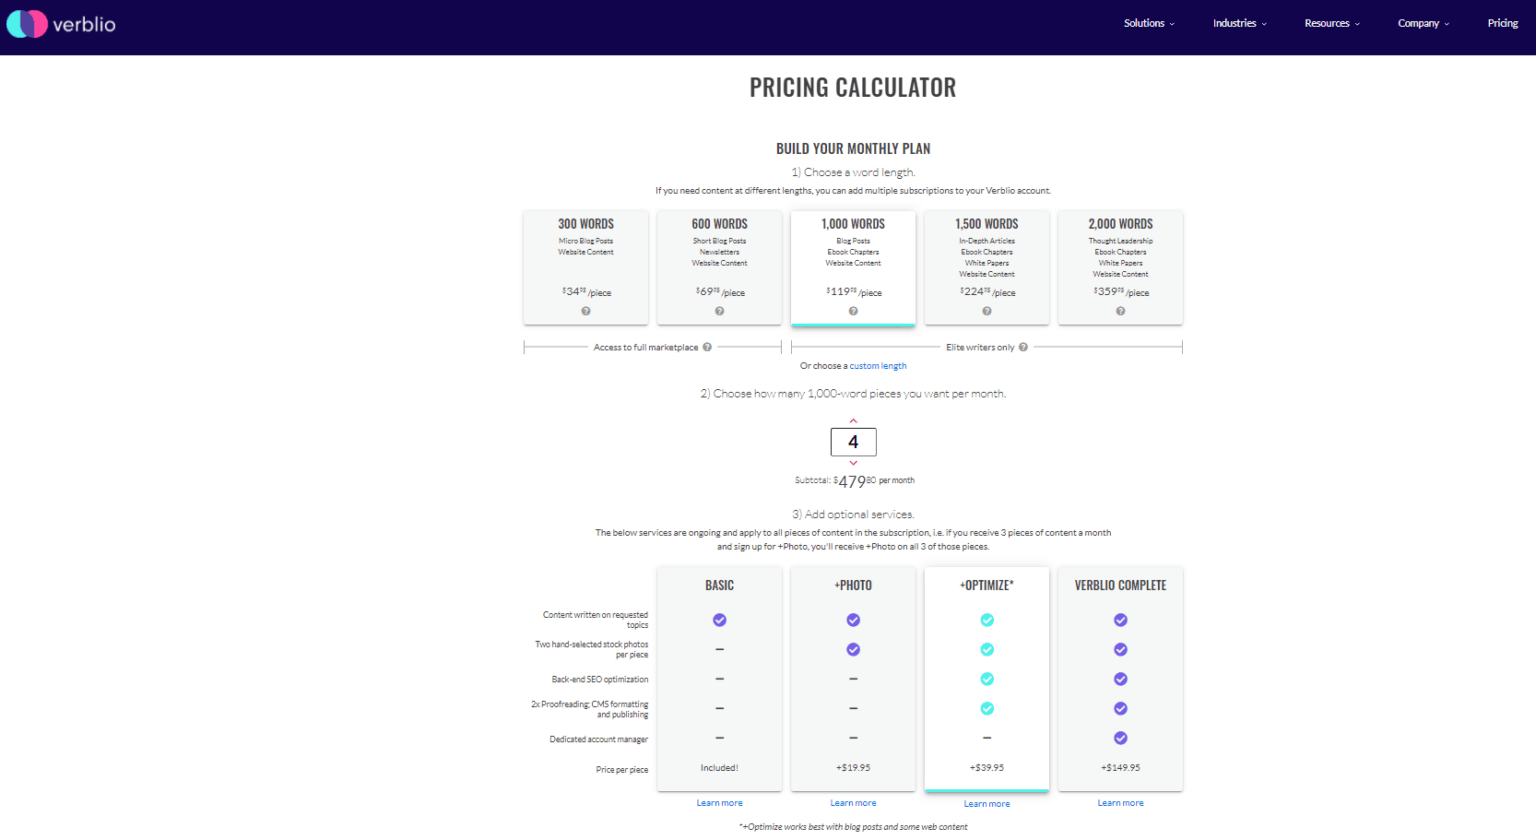The height and width of the screenshot is (840, 1536).
Task: Increase piece count with up arrow
Action: 853,420
